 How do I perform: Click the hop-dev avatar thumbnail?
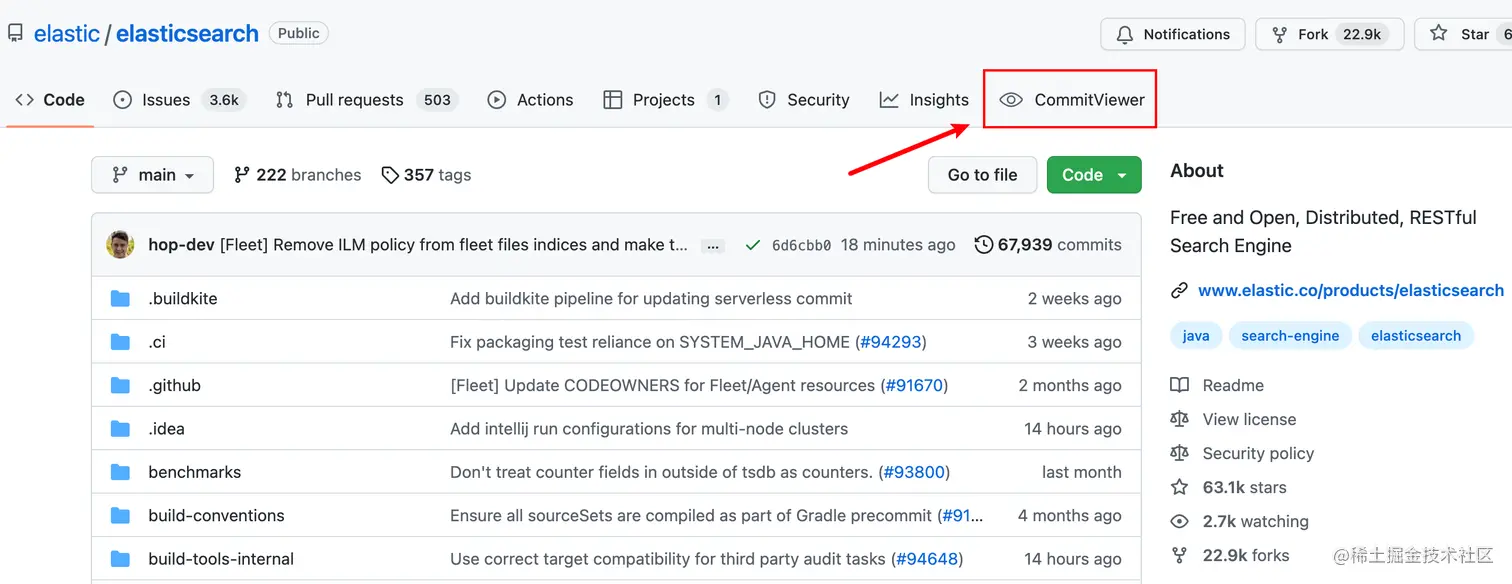(121, 245)
